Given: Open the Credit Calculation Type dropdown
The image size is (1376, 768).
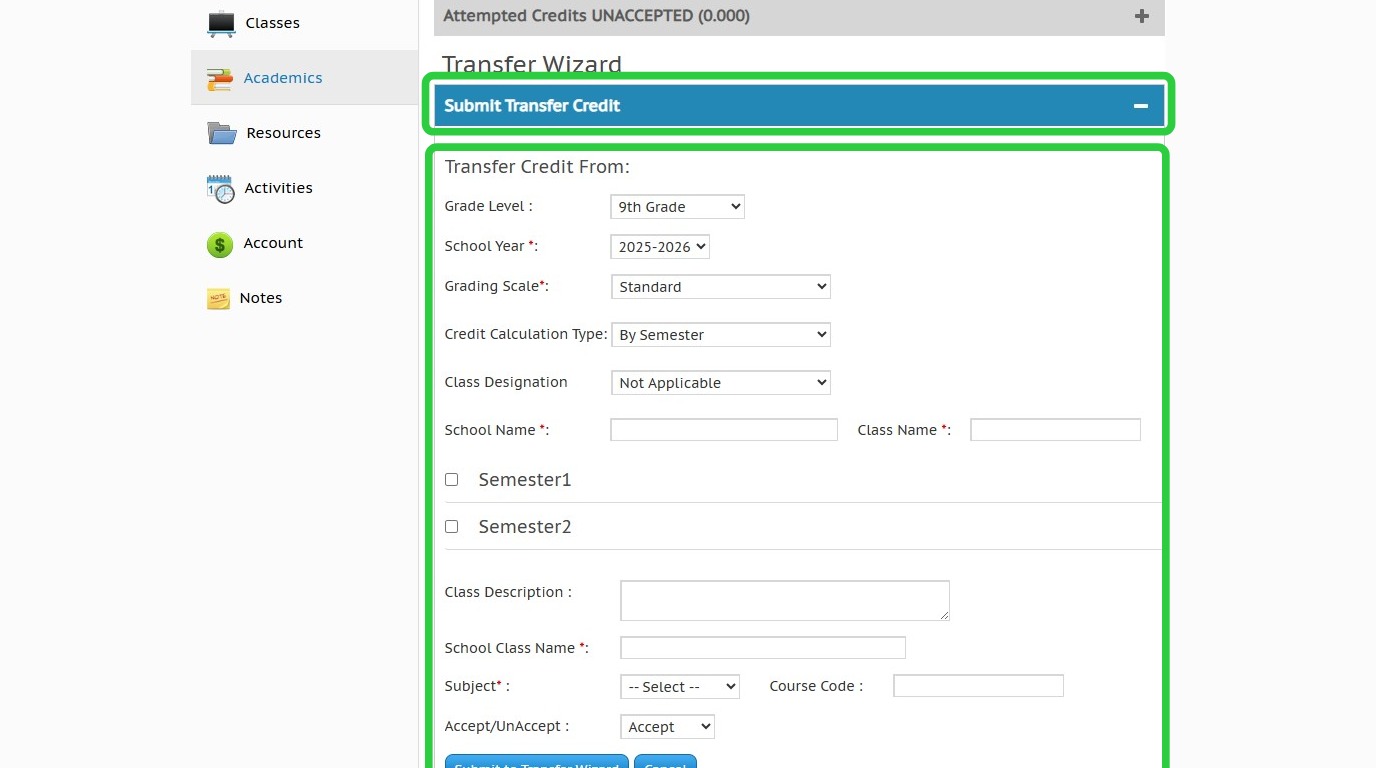Looking at the screenshot, I should point(720,335).
